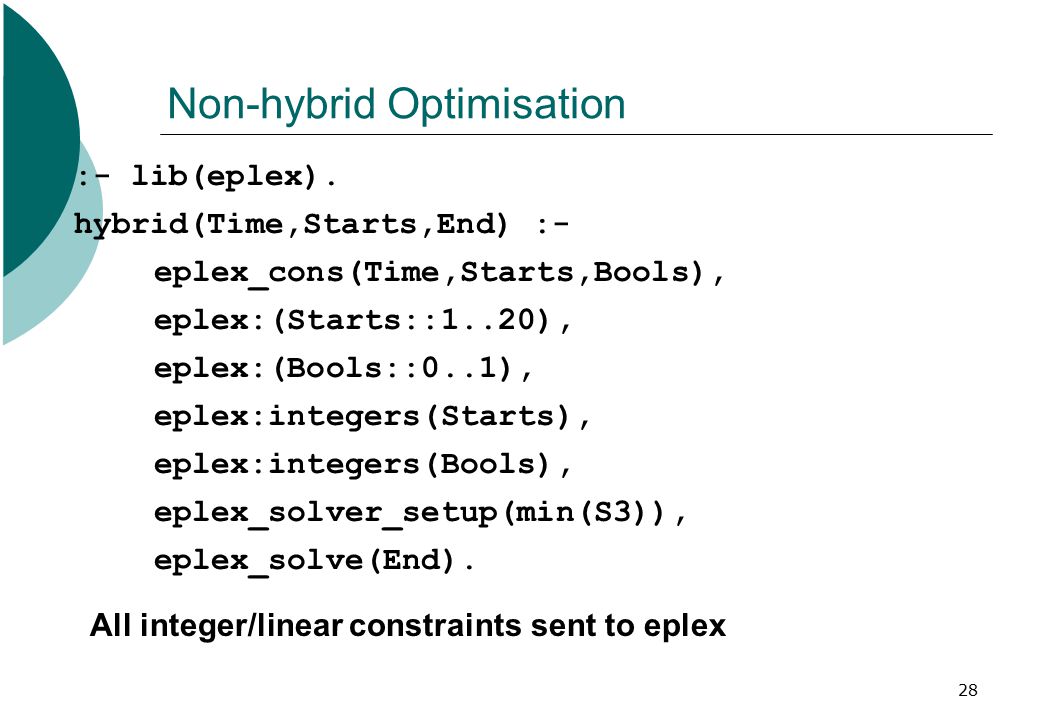The image size is (1040, 720).
Task: Click the lib(eplex) directive line
Action: pyautogui.click(x=206, y=176)
